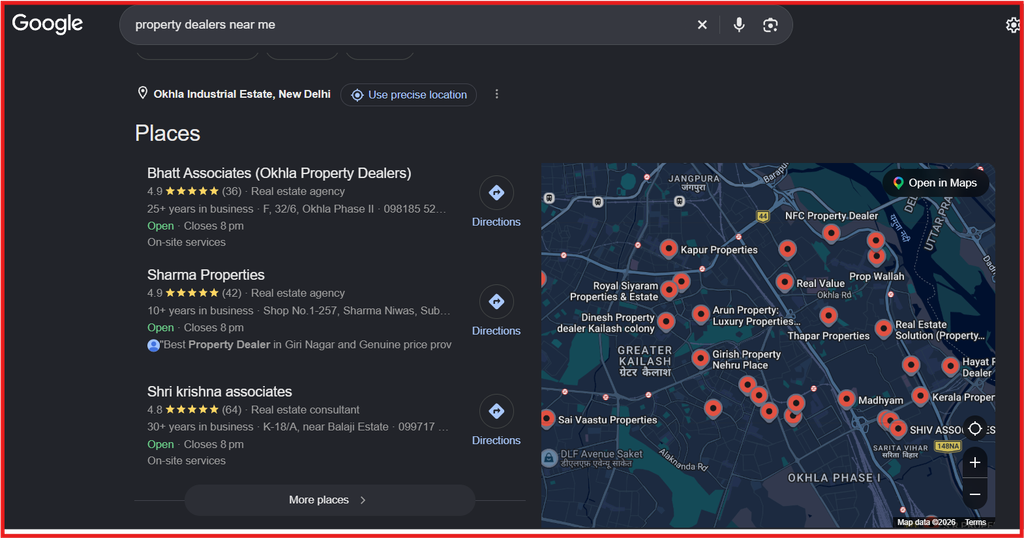Viewport: 1024px width, 538px height.
Task: Open Sharma Properties listing
Action: [206, 275]
